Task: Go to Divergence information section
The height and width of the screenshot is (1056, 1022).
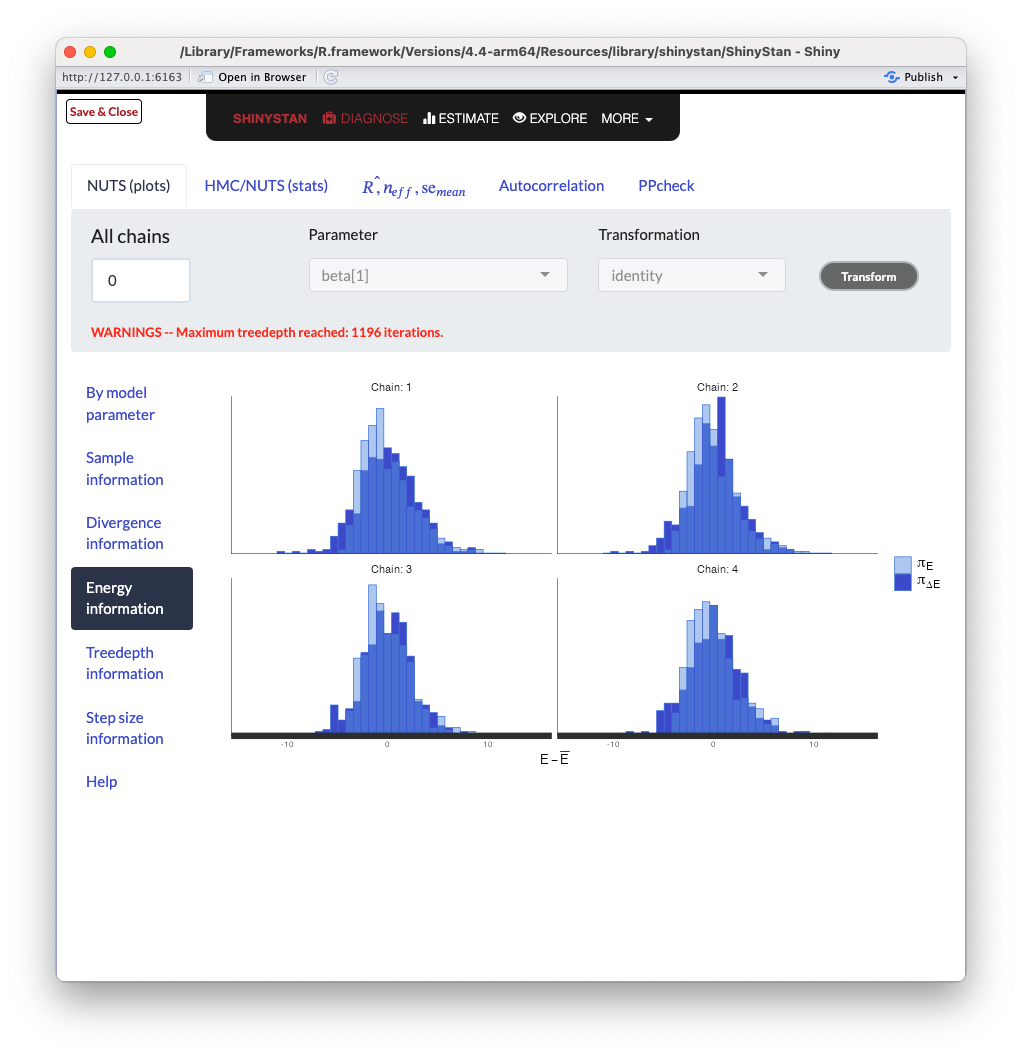Action: [125, 533]
